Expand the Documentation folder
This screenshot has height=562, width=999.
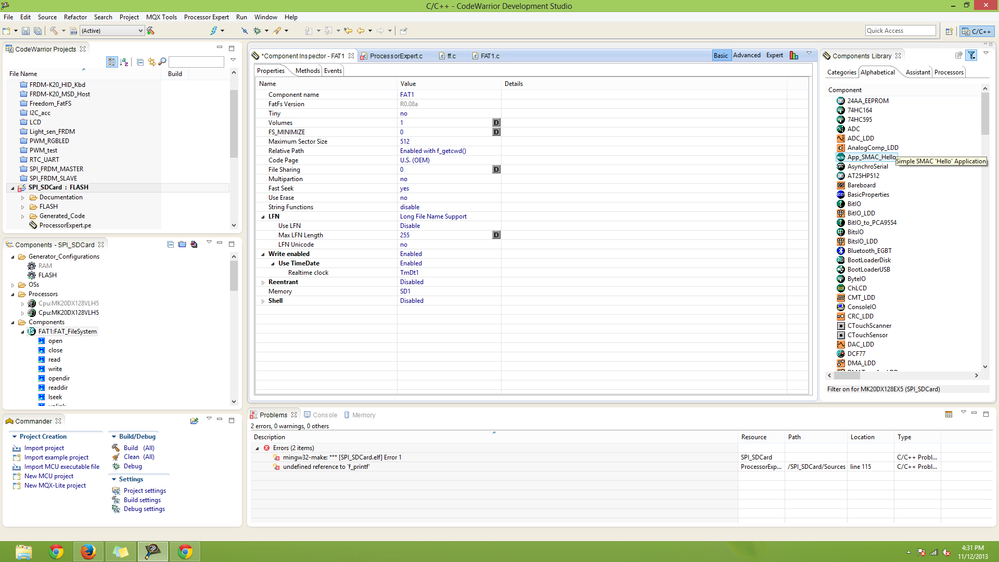(x=23, y=198)
